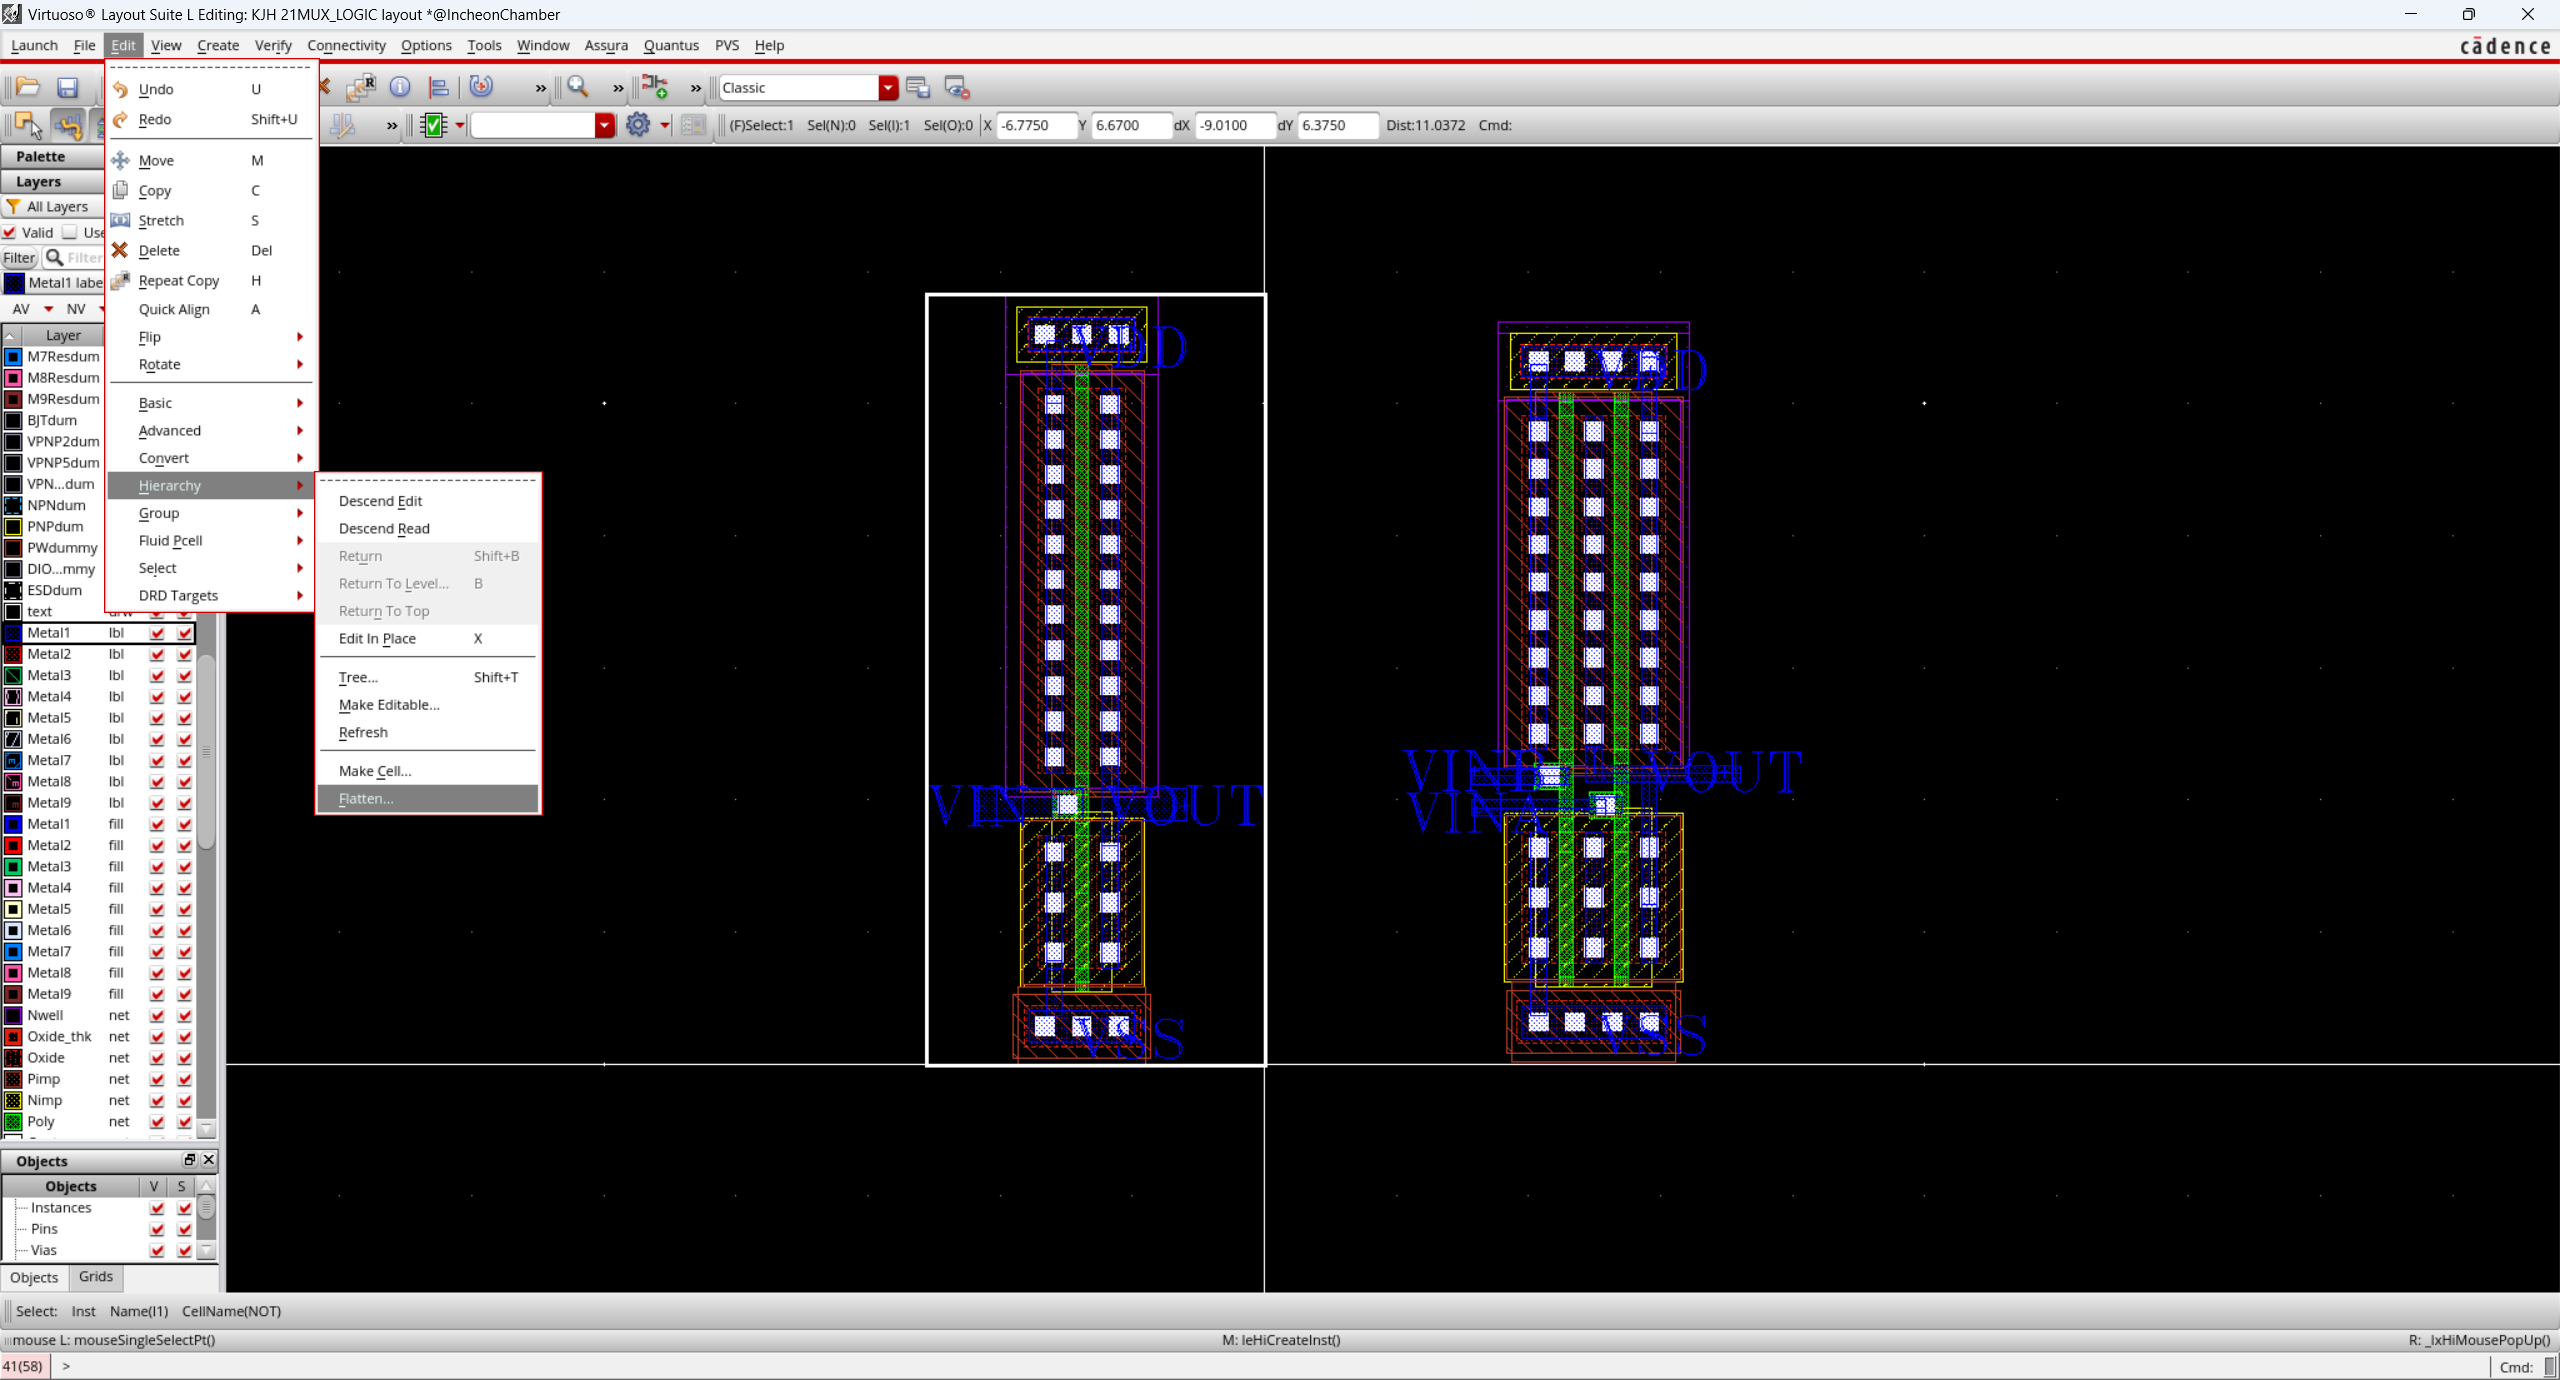This screenshot has height=1380, width=2560.
Task: Click the Palette panel header button
Action: [52, 156]
